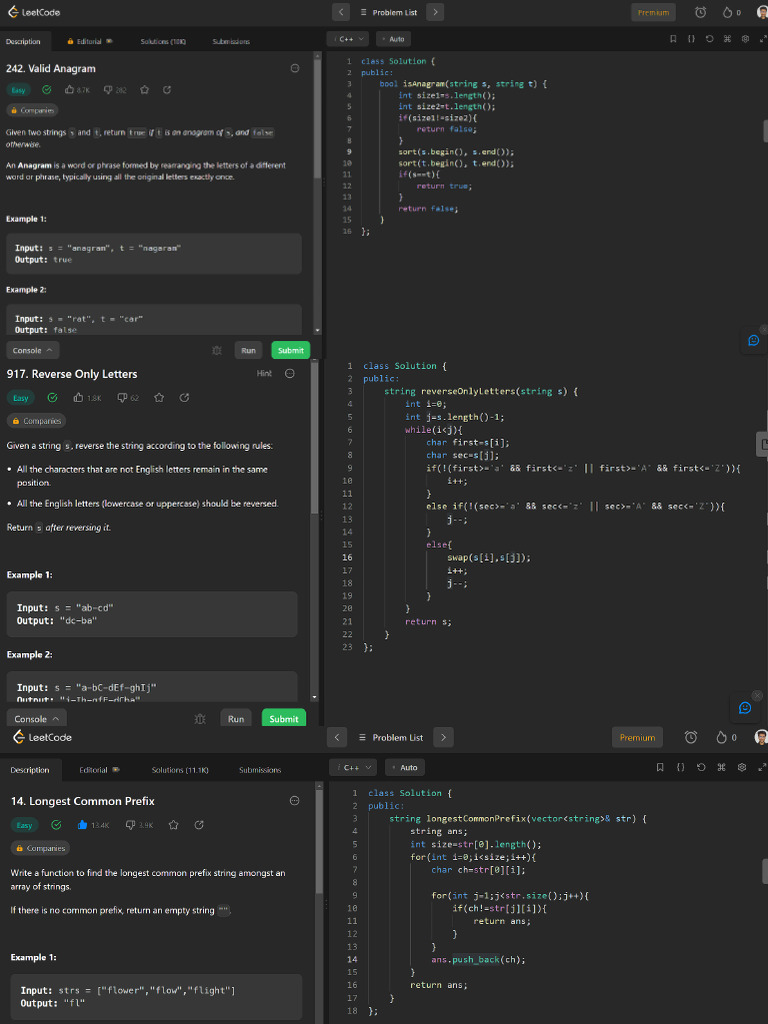Click the timer clock icon in top header
This screenshot has width=768, height=1024.
700,12
